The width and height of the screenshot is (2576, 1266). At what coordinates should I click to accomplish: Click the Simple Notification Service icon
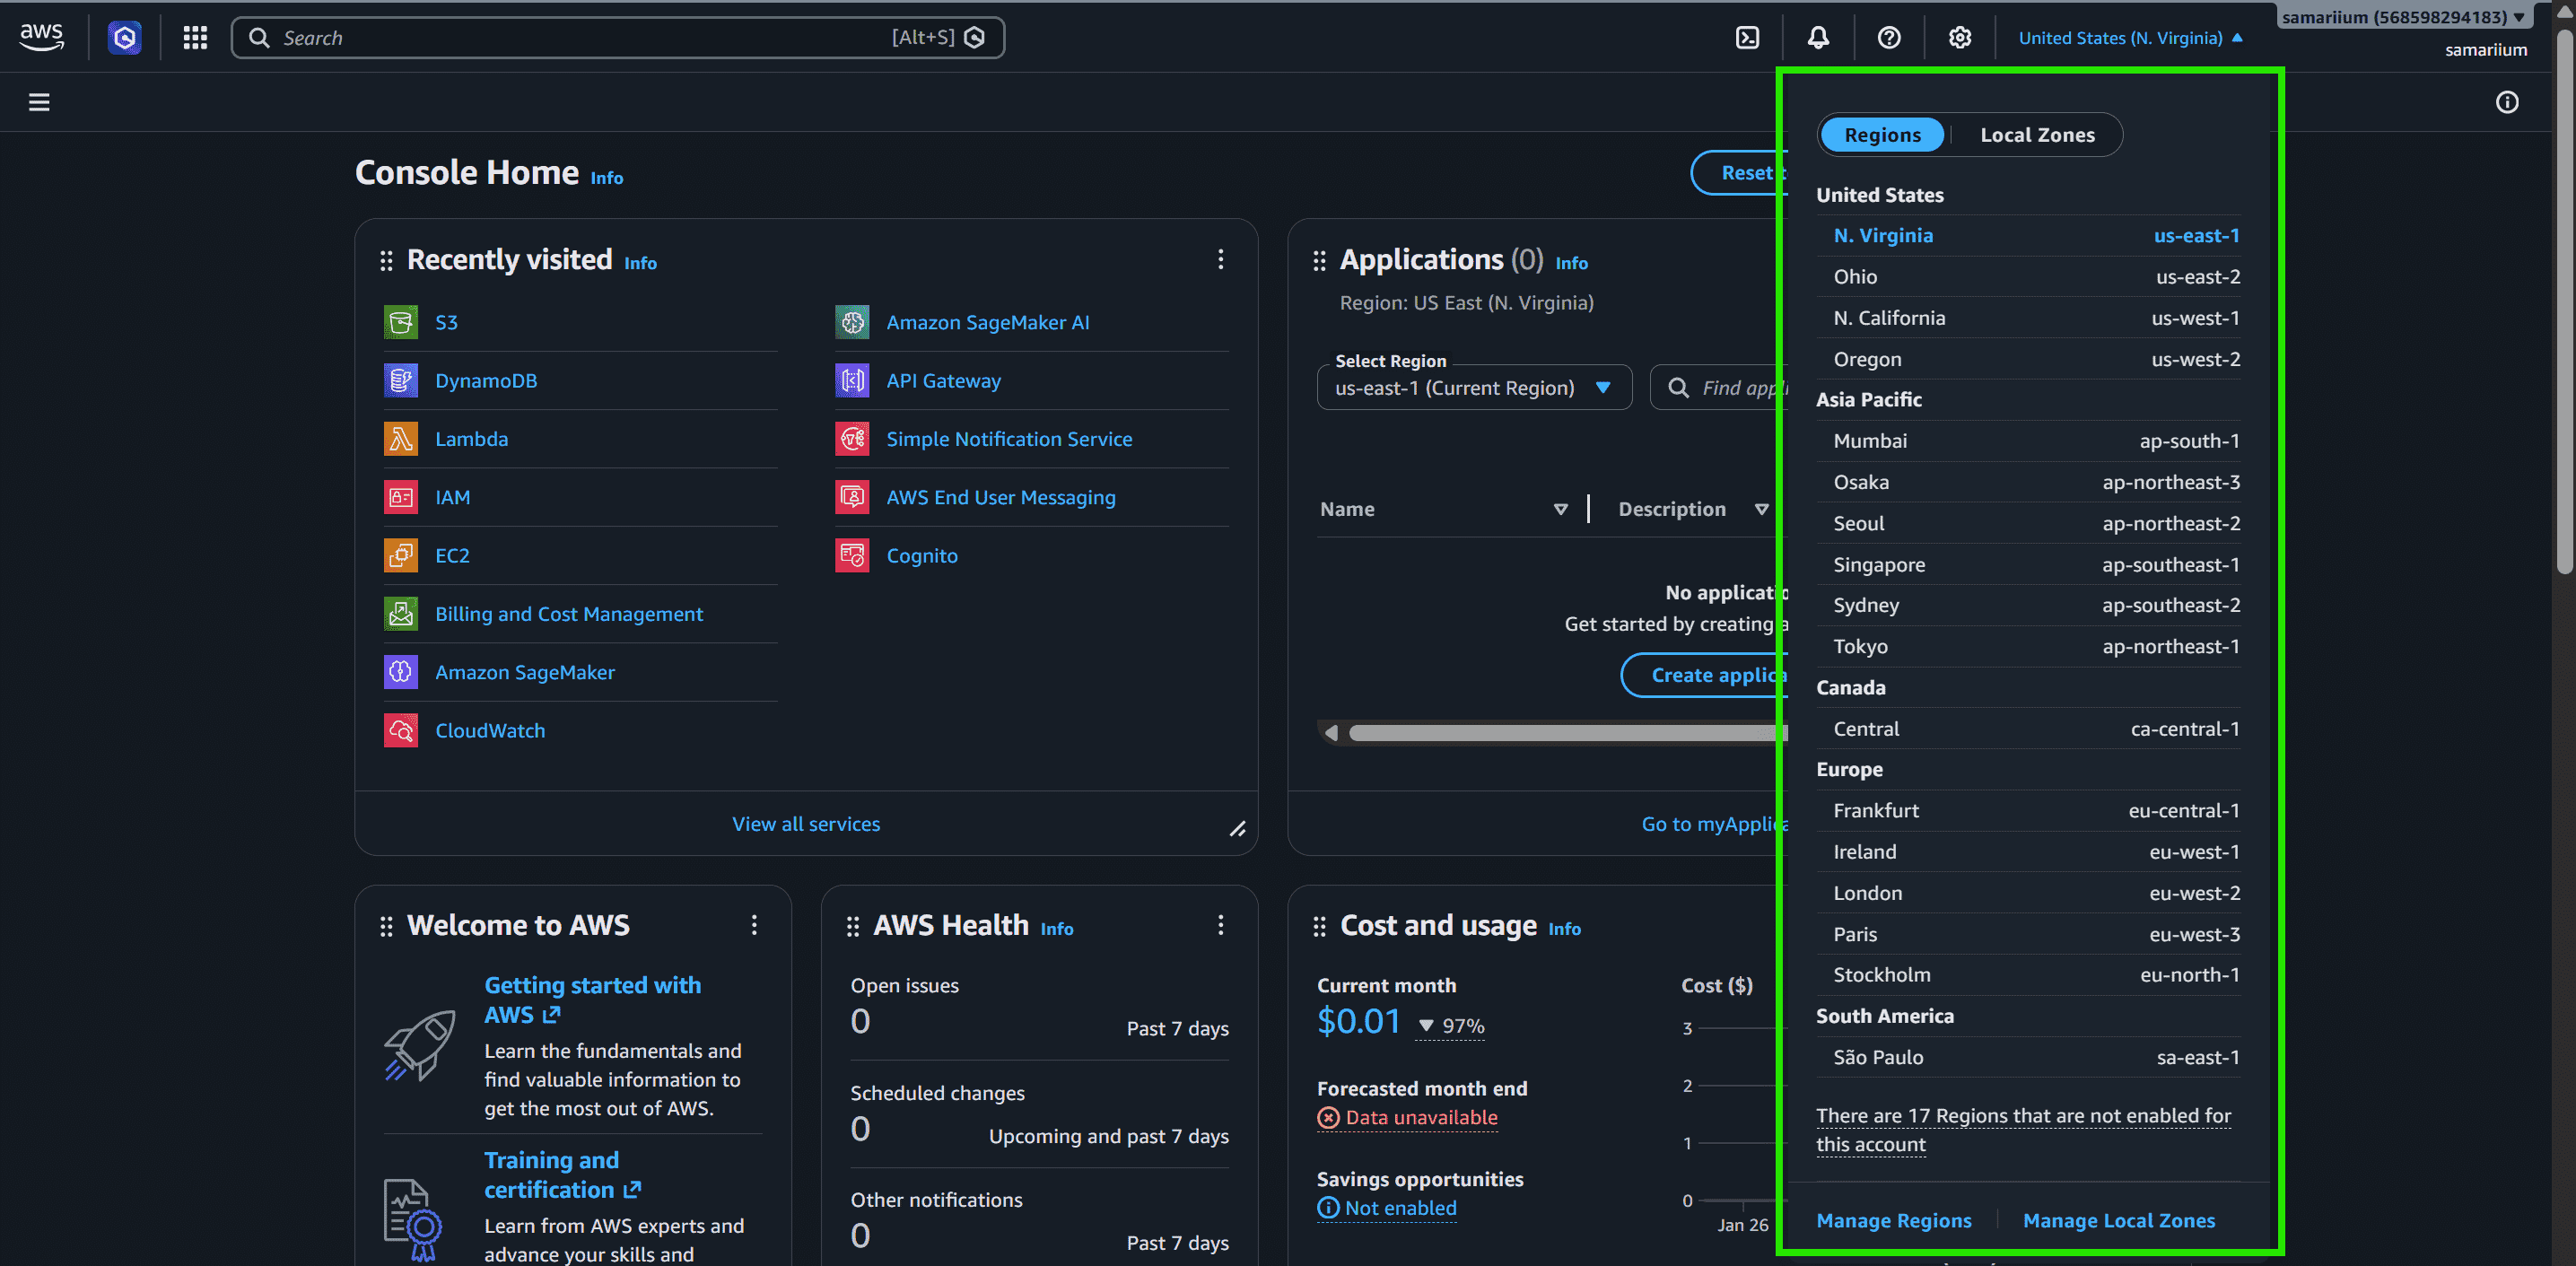click(x=852, y=439)
